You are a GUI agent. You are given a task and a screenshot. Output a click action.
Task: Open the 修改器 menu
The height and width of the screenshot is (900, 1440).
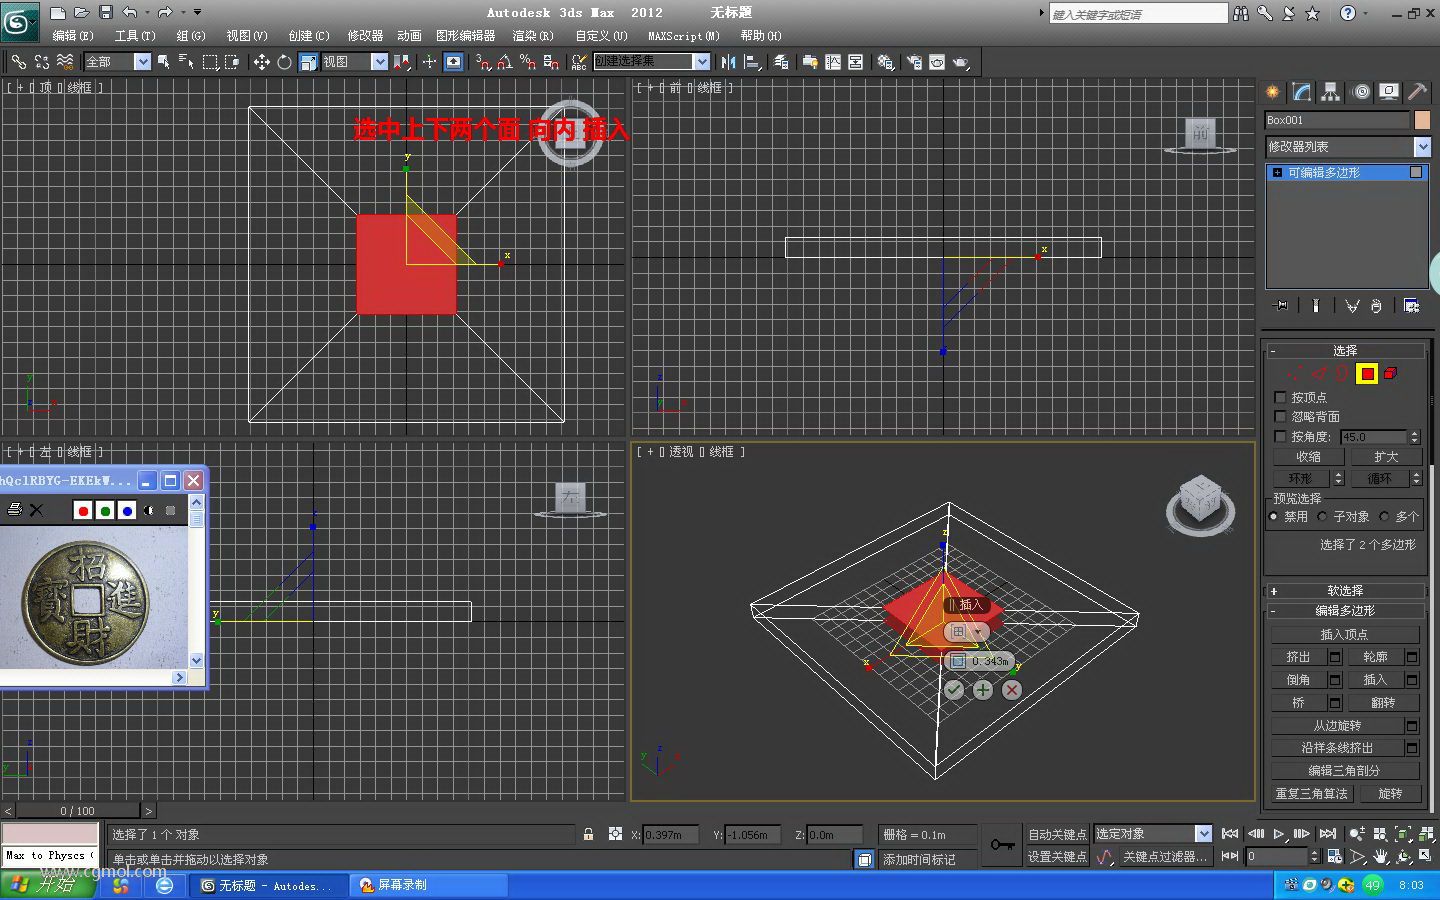coord(365,36)
